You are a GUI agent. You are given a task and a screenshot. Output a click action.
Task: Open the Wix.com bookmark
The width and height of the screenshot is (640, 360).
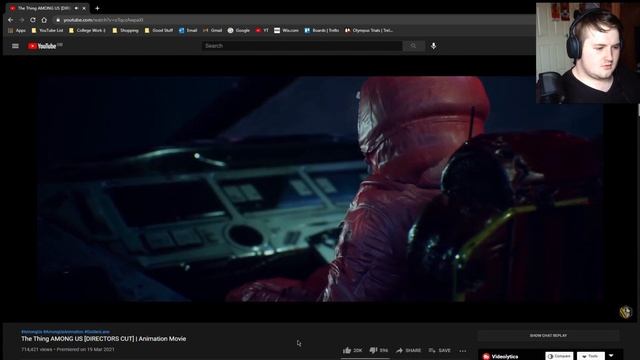pyautogui.click(x=287, y=30)
